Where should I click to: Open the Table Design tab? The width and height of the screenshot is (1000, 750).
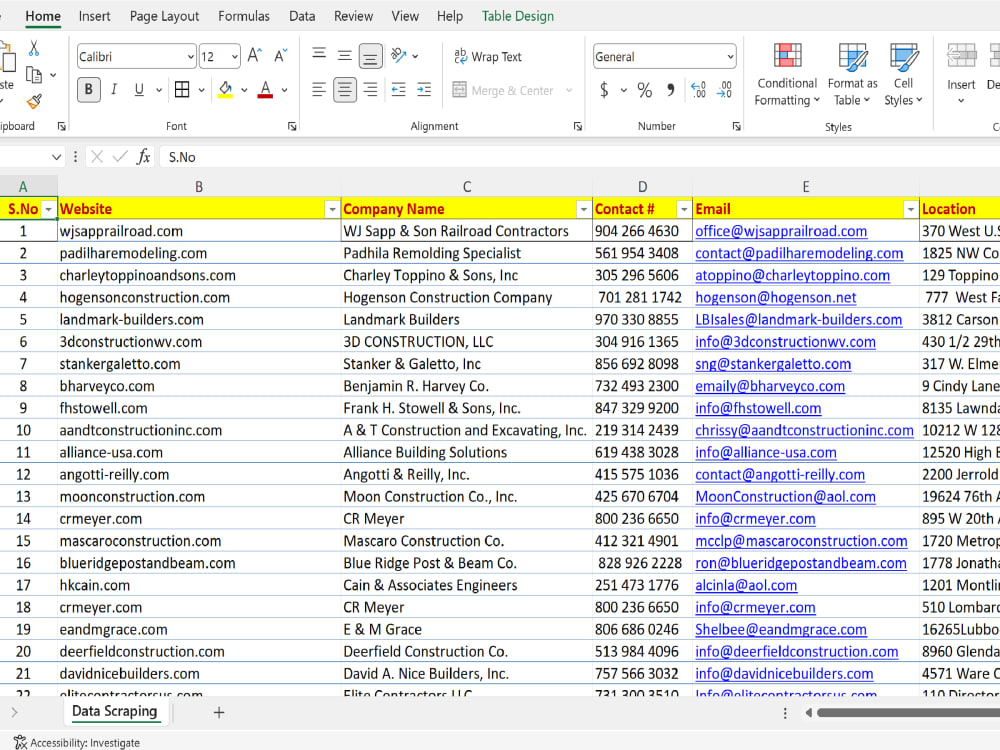[518, 16]
